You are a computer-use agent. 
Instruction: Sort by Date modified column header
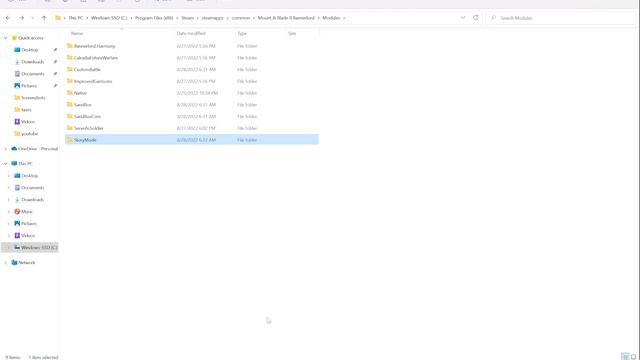pyautogui.click(x=191, y=33)
